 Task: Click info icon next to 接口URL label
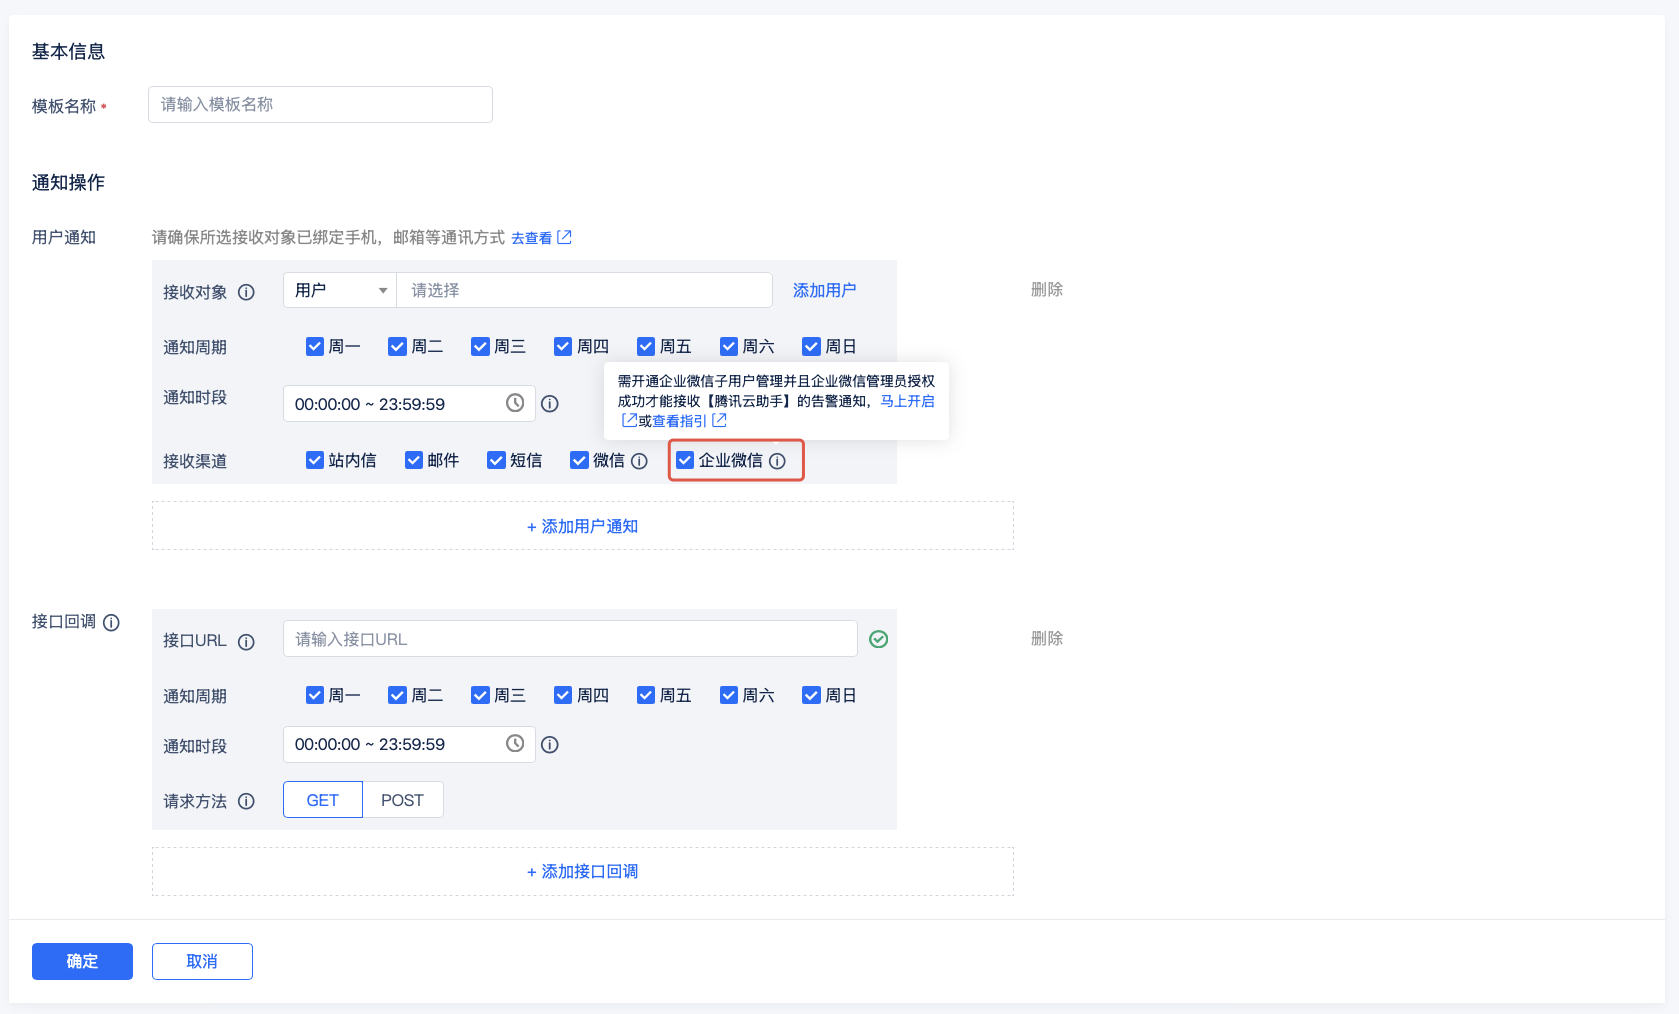(246, 642)
